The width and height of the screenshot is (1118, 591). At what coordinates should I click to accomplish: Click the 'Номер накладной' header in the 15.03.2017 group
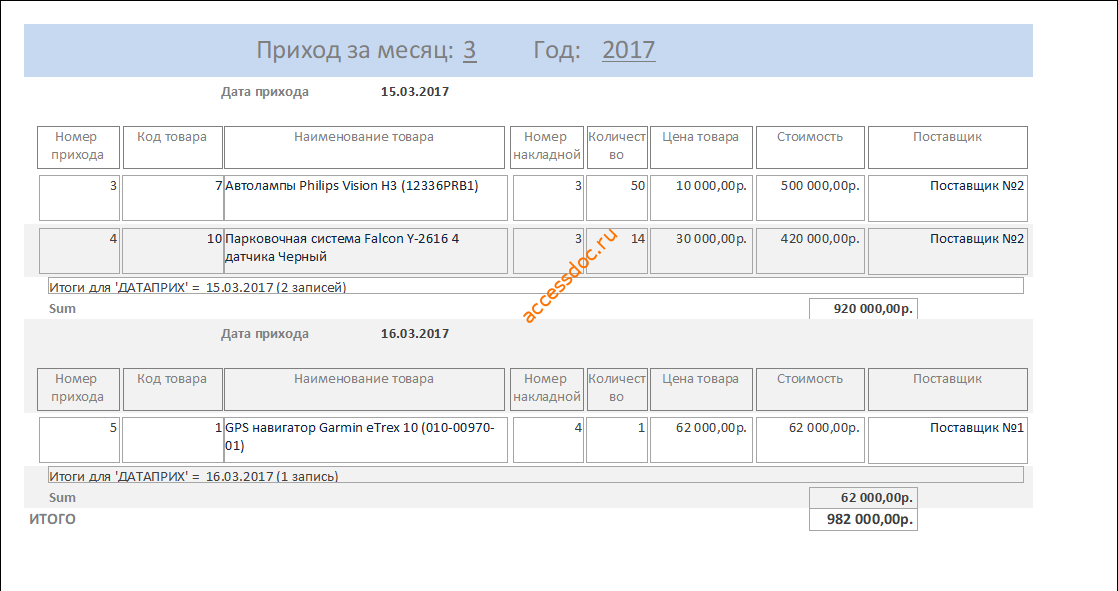click(x=547, y=147)
